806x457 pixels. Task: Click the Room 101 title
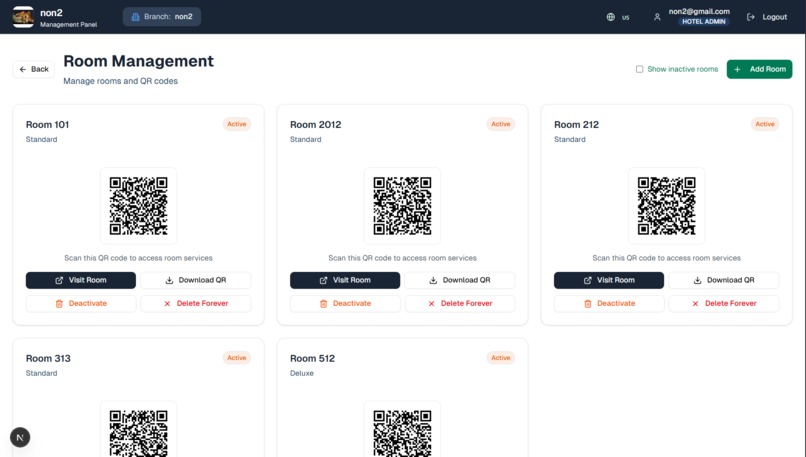coord(47,124)
